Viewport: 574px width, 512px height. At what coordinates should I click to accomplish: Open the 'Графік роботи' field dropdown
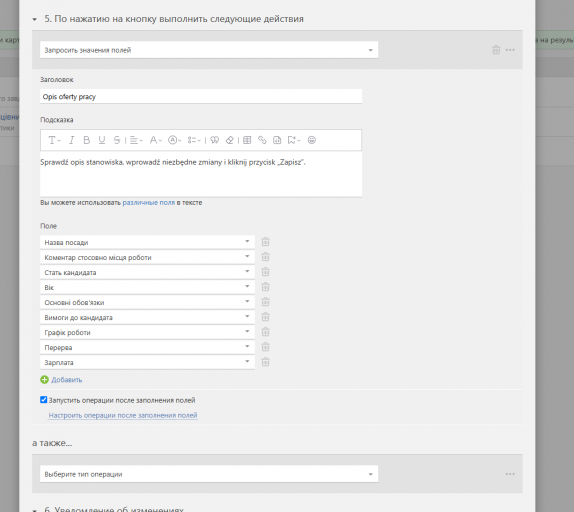147,332
